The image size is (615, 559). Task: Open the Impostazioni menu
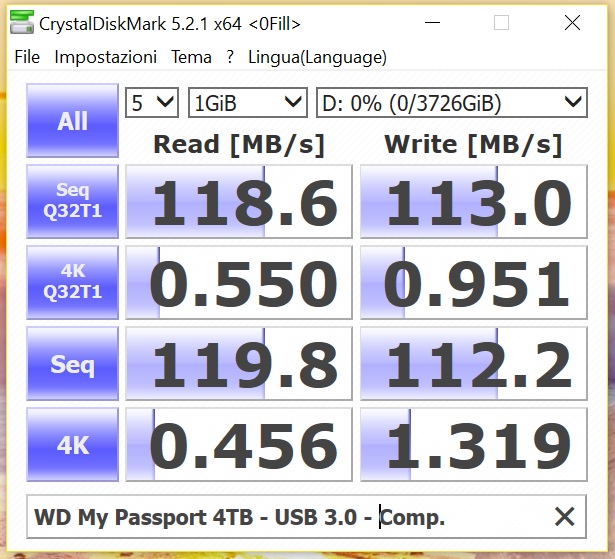[x=106, y=57]
